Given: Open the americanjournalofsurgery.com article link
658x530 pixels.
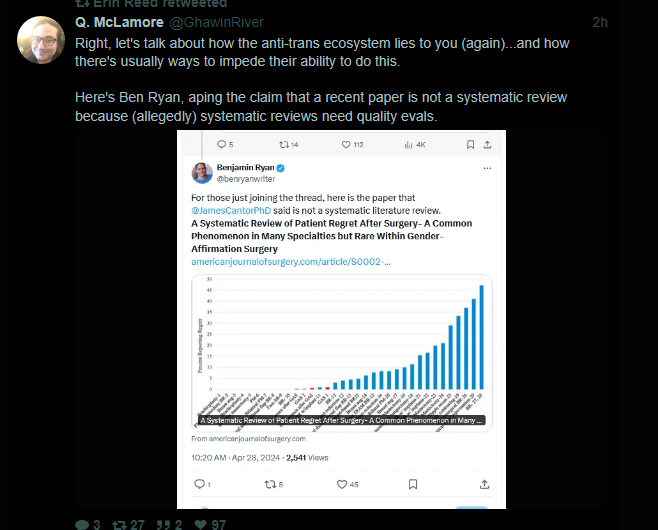Looking at the screenshot, I should tap(292, 261).
